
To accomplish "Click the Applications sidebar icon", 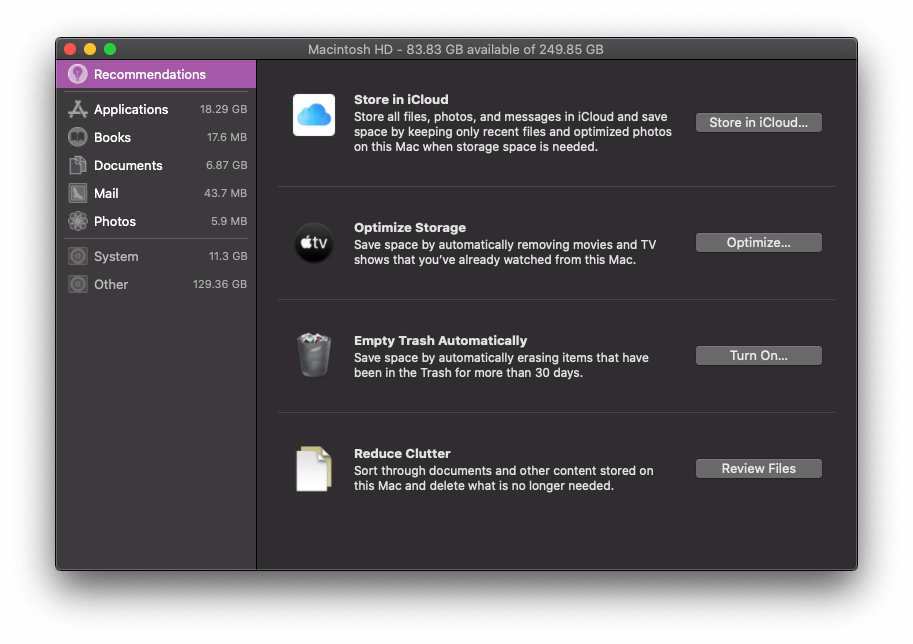I will click(x=77, y=109).
